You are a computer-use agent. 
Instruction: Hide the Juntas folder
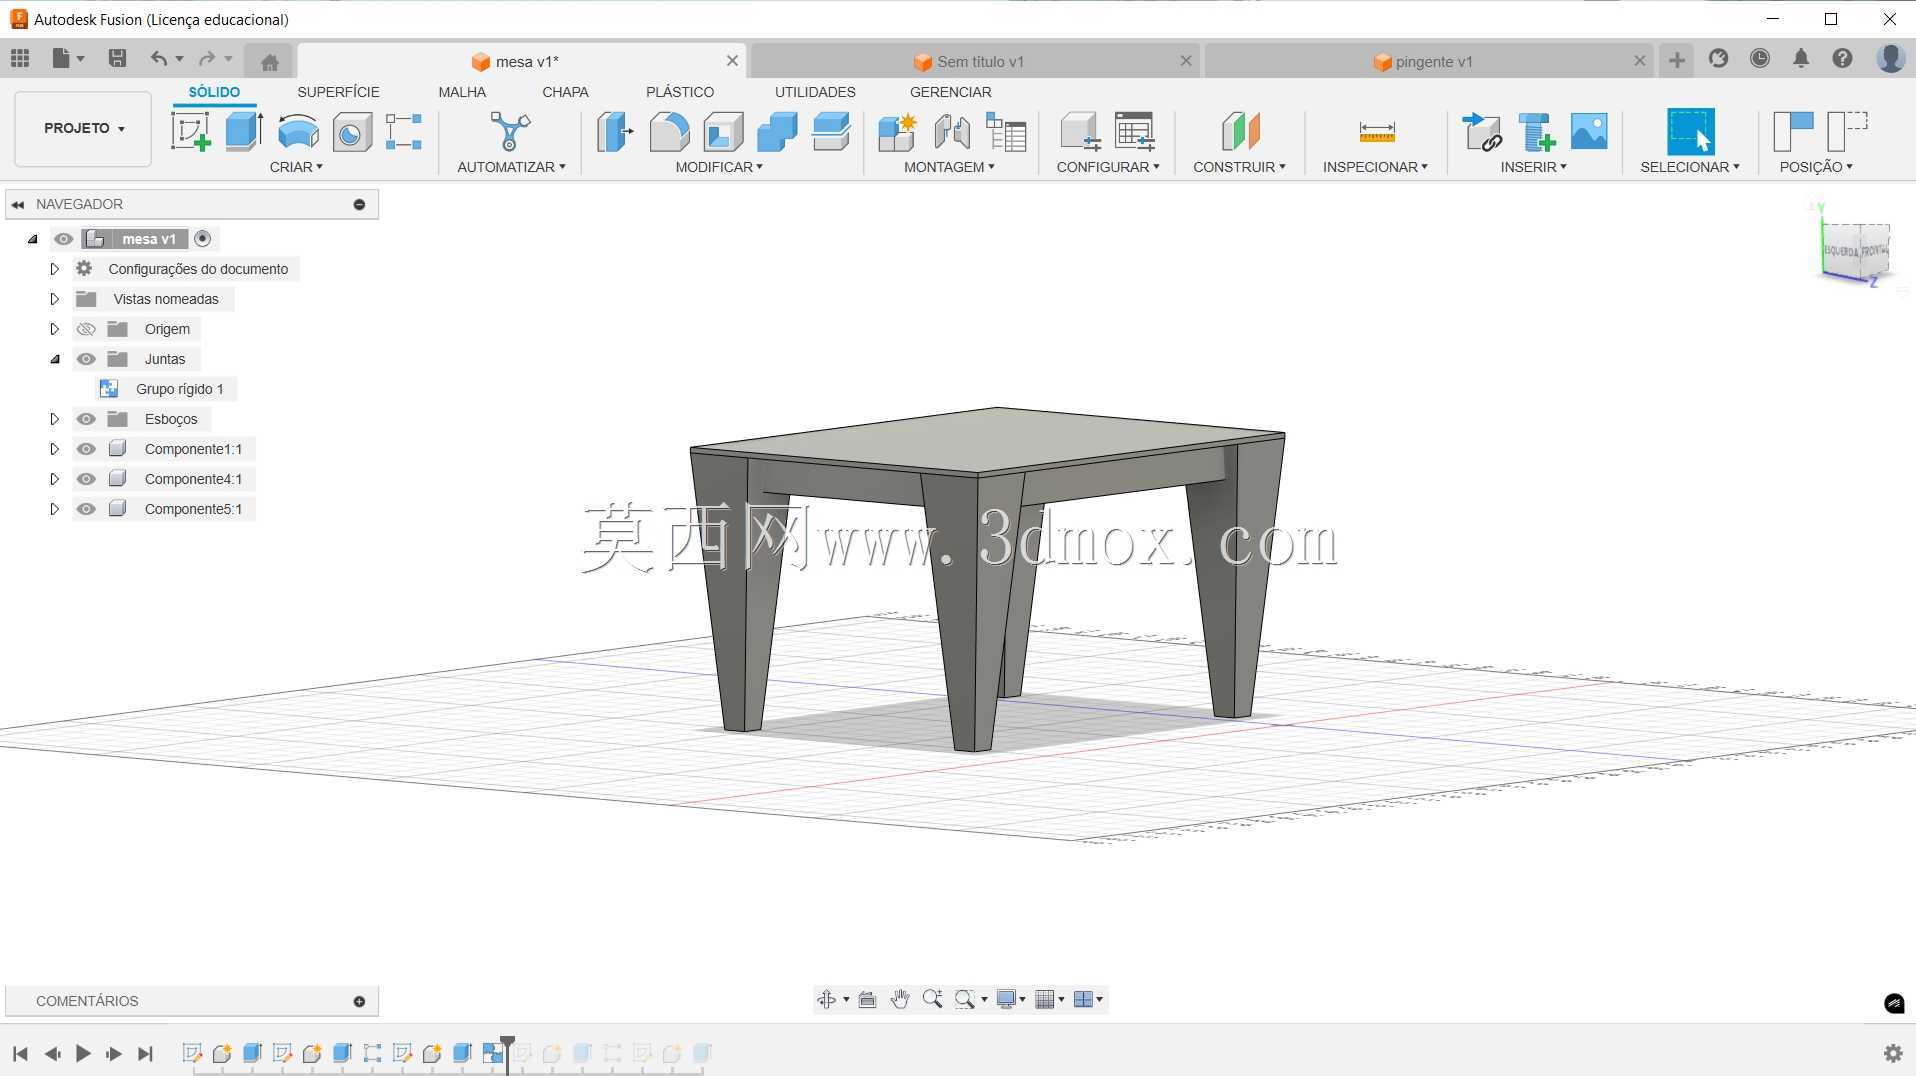(x=86, y=359)
